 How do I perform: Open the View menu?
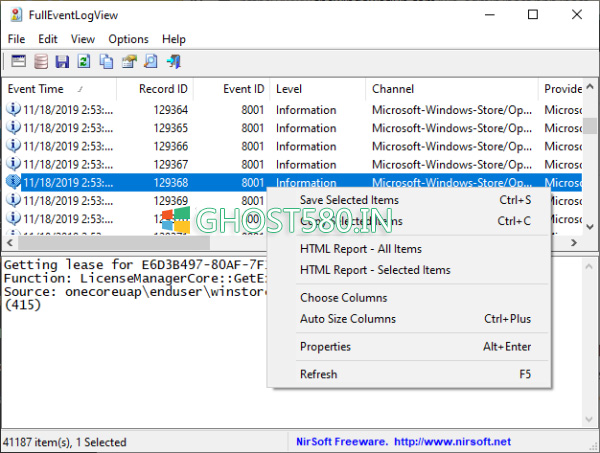point(83,39)
